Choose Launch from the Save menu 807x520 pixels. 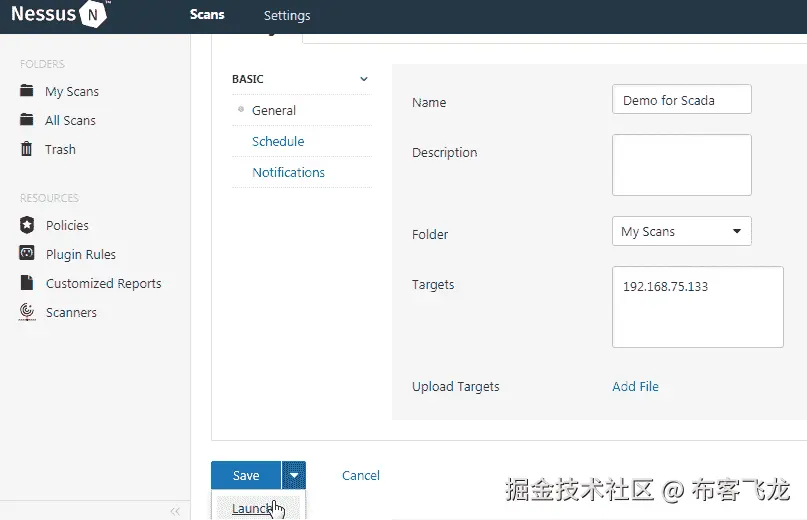[x=257, y=508]
